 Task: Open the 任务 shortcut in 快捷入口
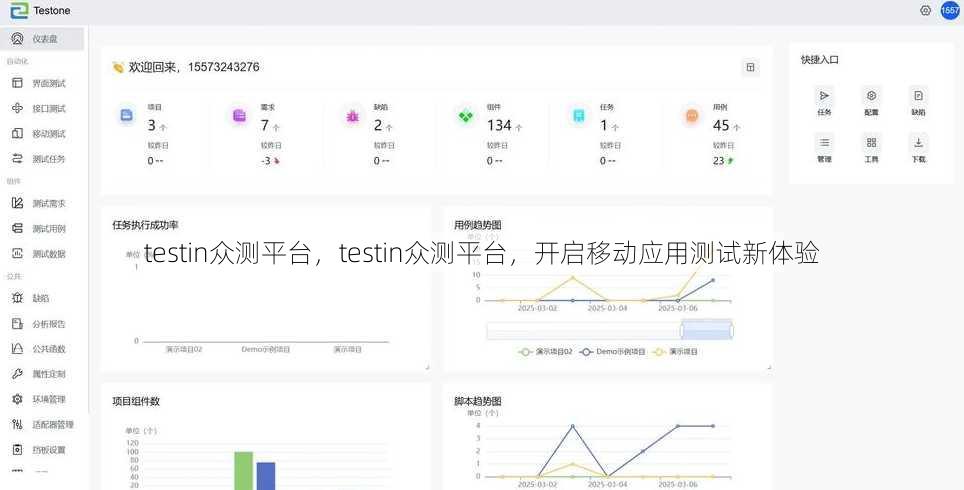824,101
